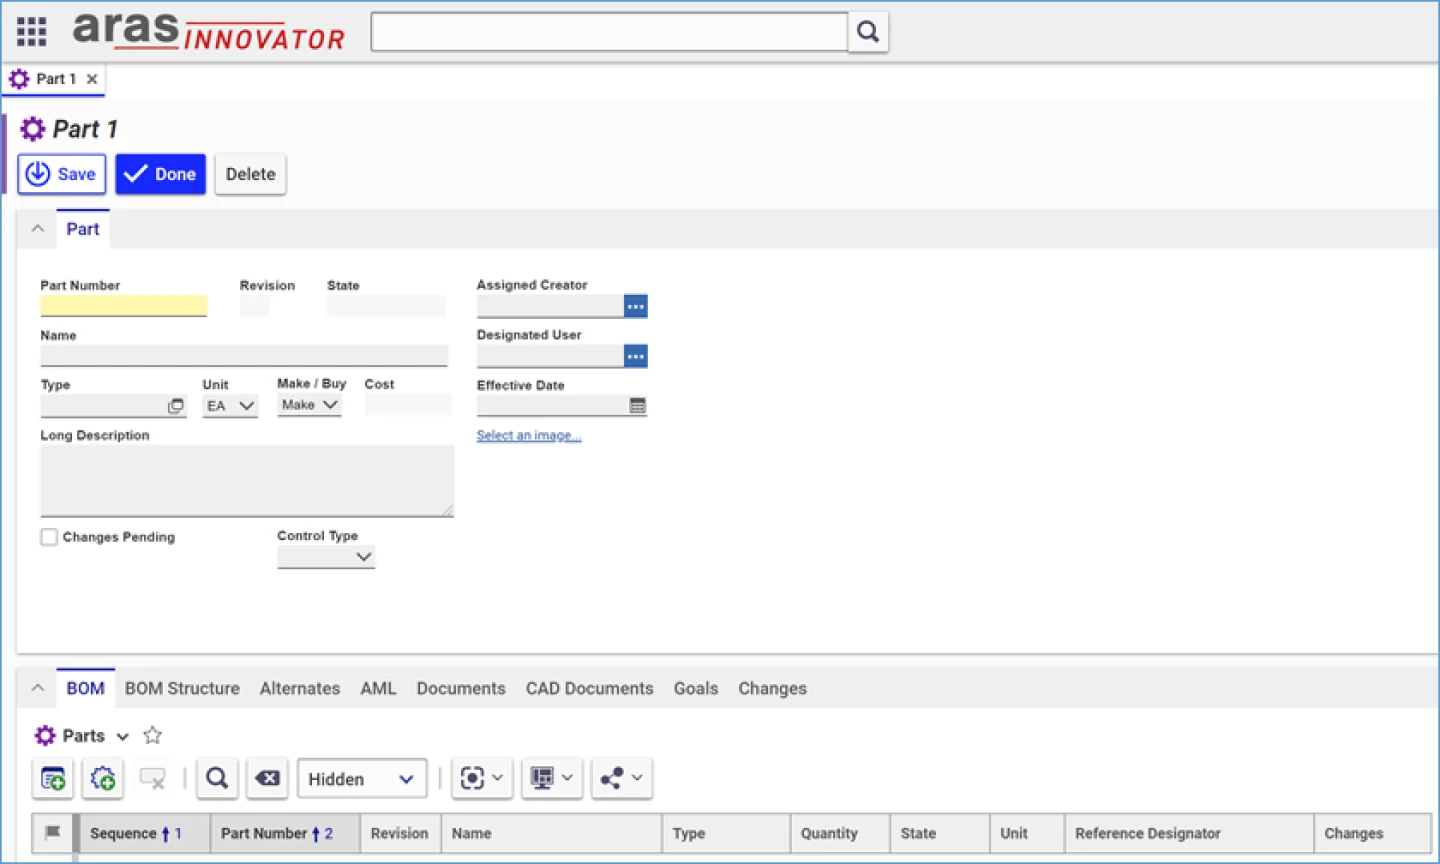Switch to the Alternates tab
The height and width of the screenshot is (864, 1440).
coord(300,688)
